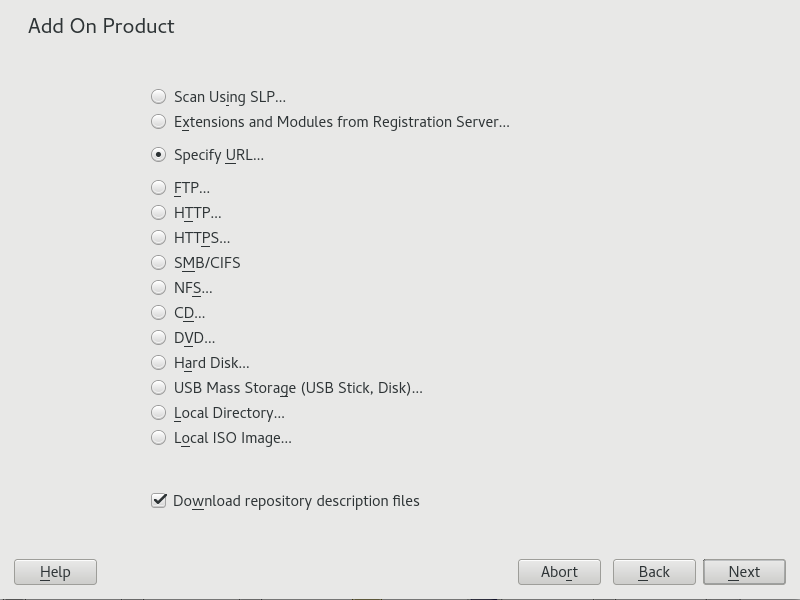Choose the NFS radio option

159,287
